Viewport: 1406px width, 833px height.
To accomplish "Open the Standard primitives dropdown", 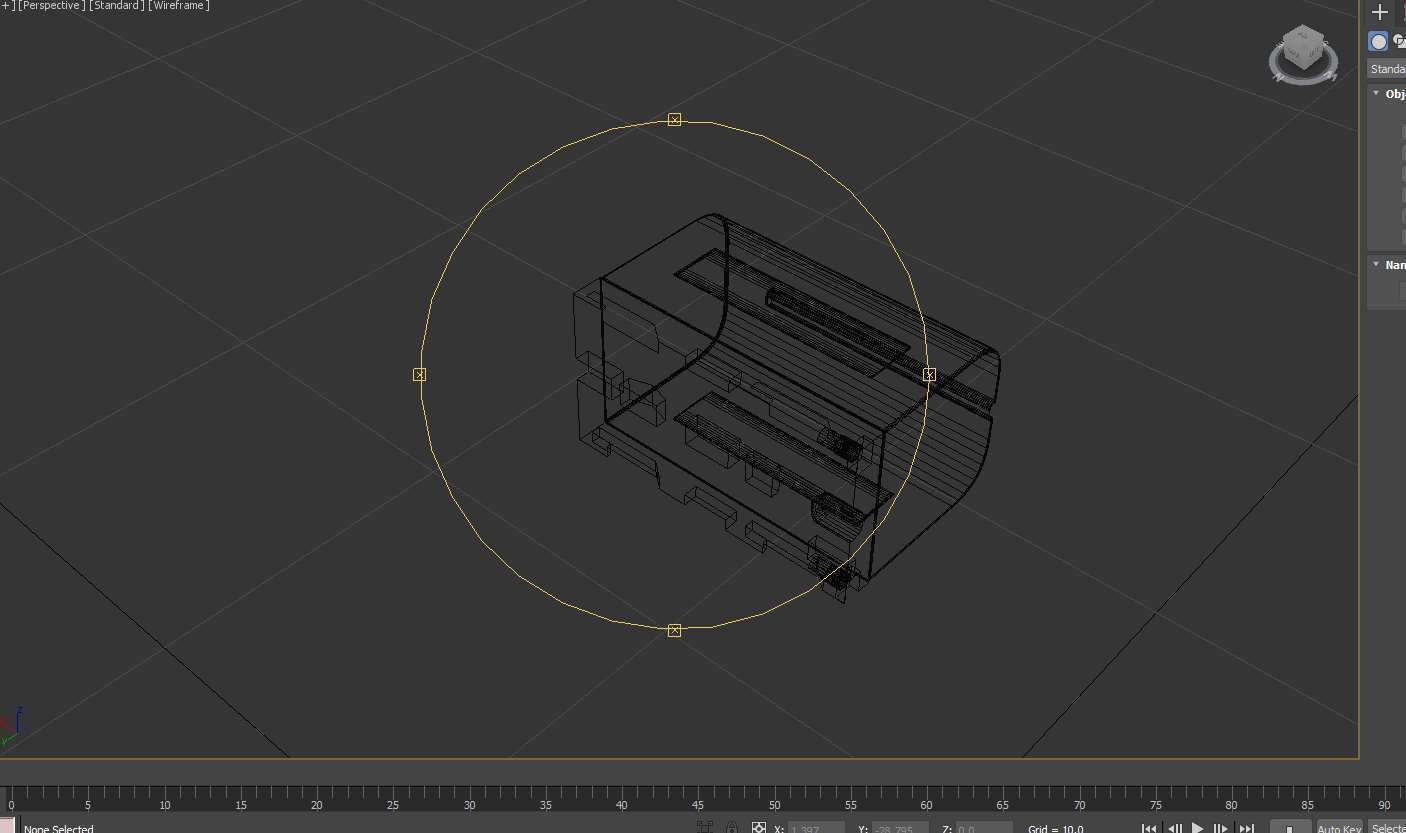I will [x=1387, y=69].
